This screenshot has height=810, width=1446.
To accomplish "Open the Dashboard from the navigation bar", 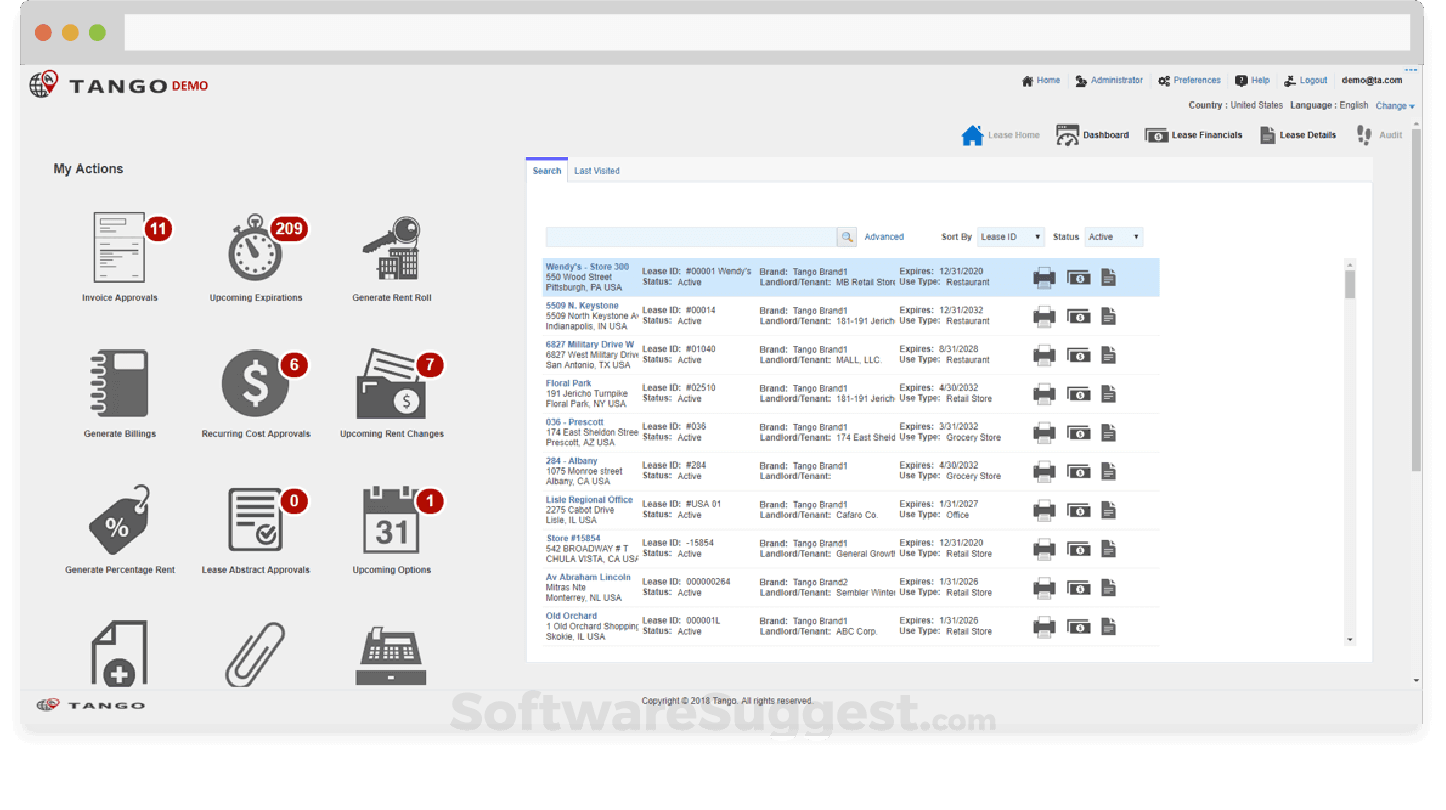I will pos(1092,134).
